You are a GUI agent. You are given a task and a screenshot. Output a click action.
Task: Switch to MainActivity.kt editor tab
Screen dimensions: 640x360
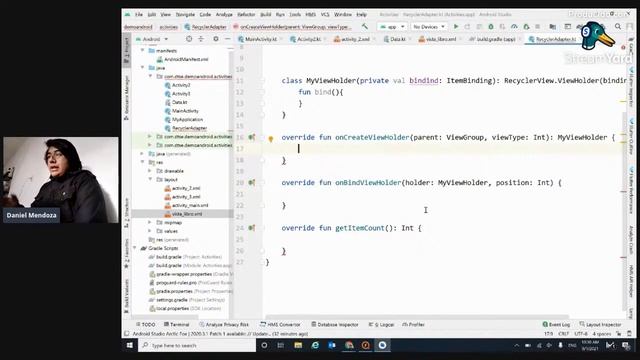click(x=260, y=39)
